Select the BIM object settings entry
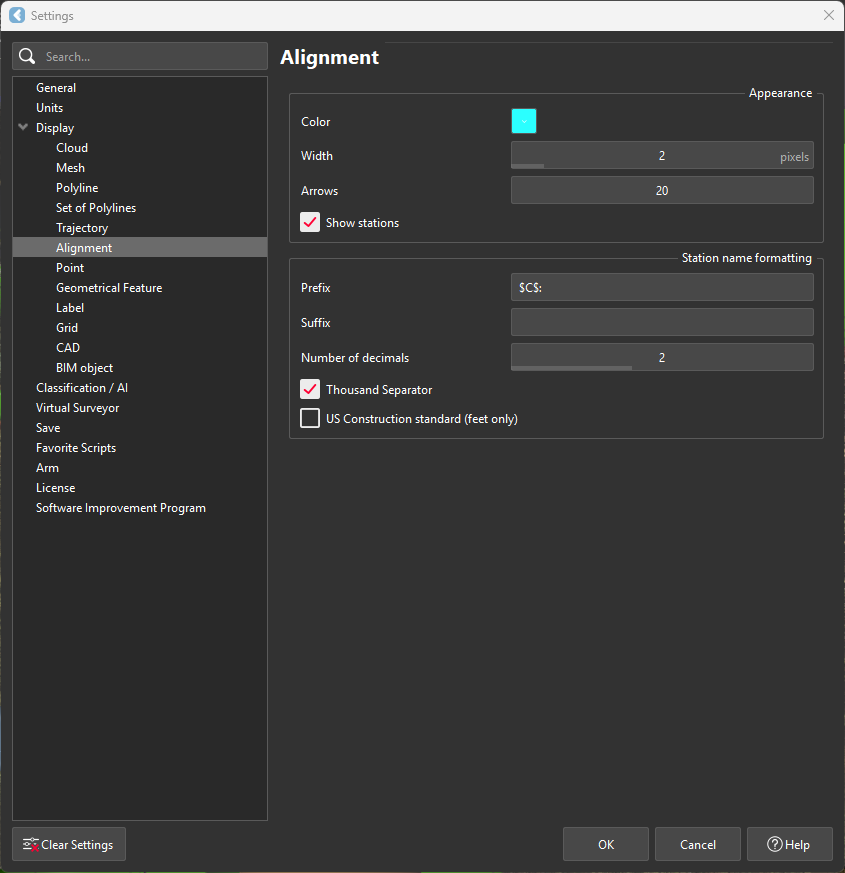The height and width of the screenshot is (873, 845). click(x=84, y=368)
